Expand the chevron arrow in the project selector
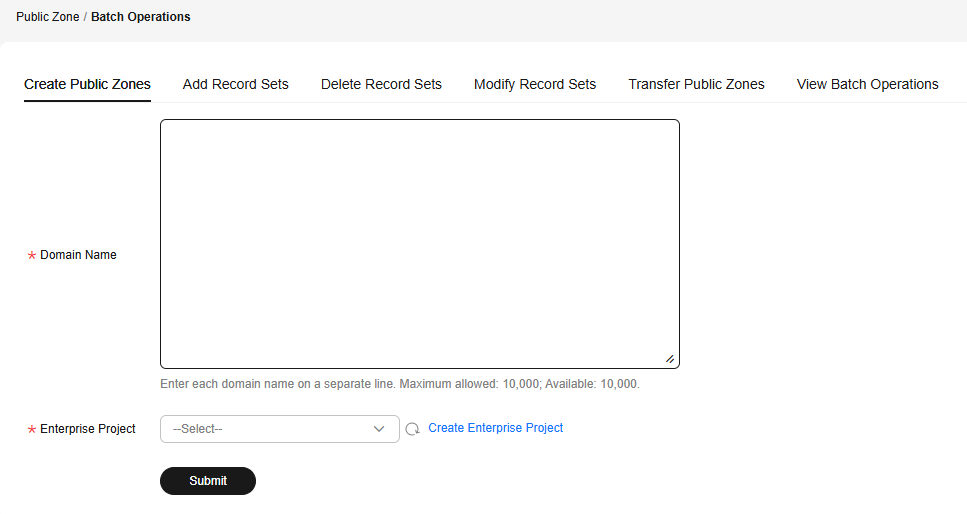 379,429
